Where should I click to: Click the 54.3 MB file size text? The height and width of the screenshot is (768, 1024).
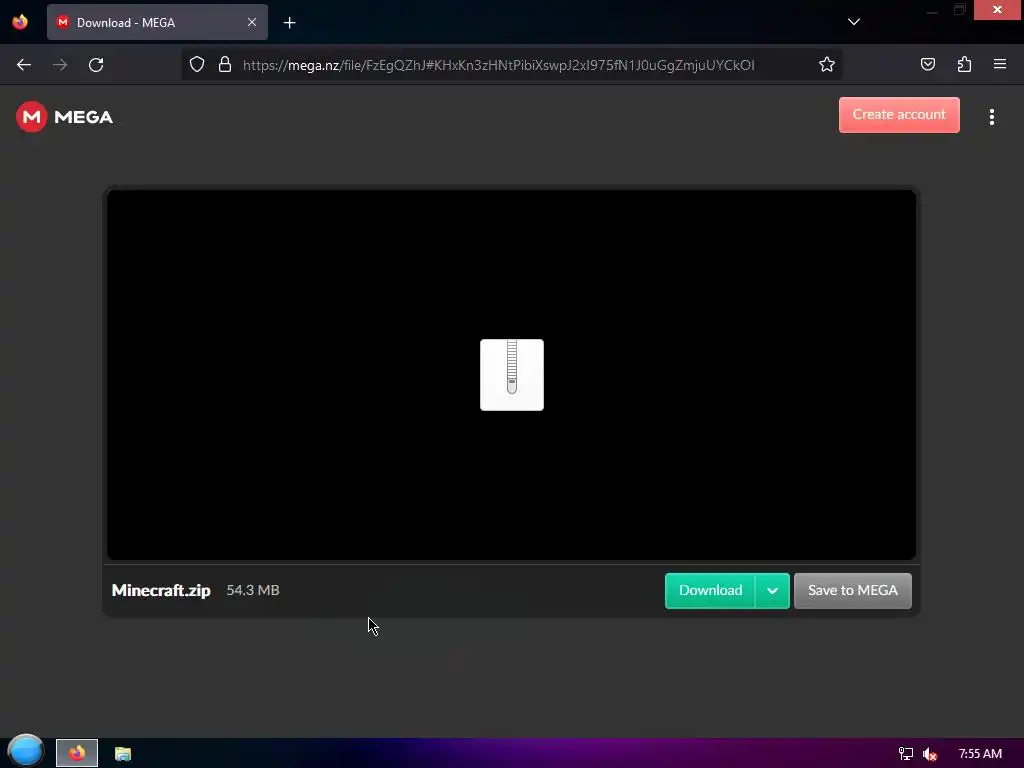tap(253, 590)
